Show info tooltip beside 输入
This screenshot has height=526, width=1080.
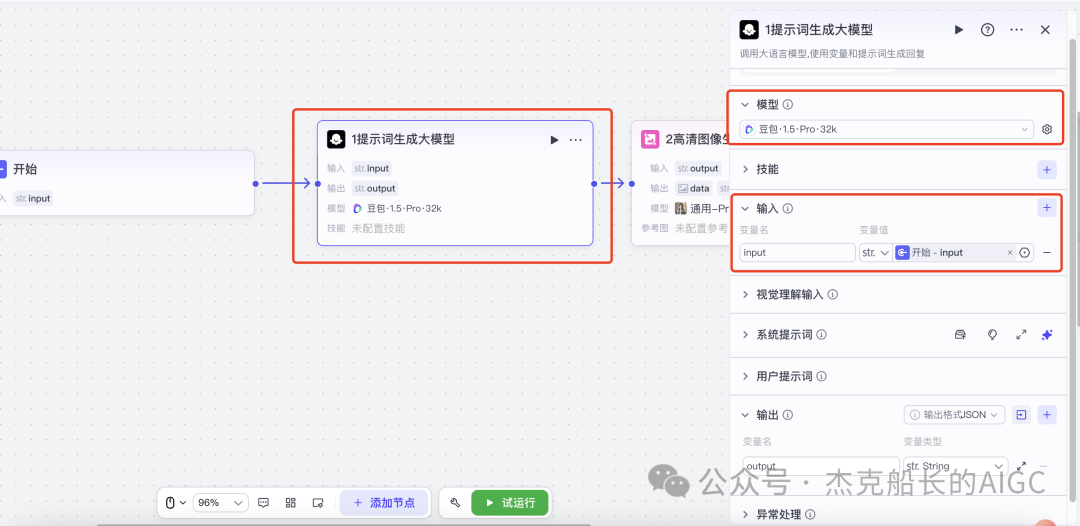pos(789,208)
